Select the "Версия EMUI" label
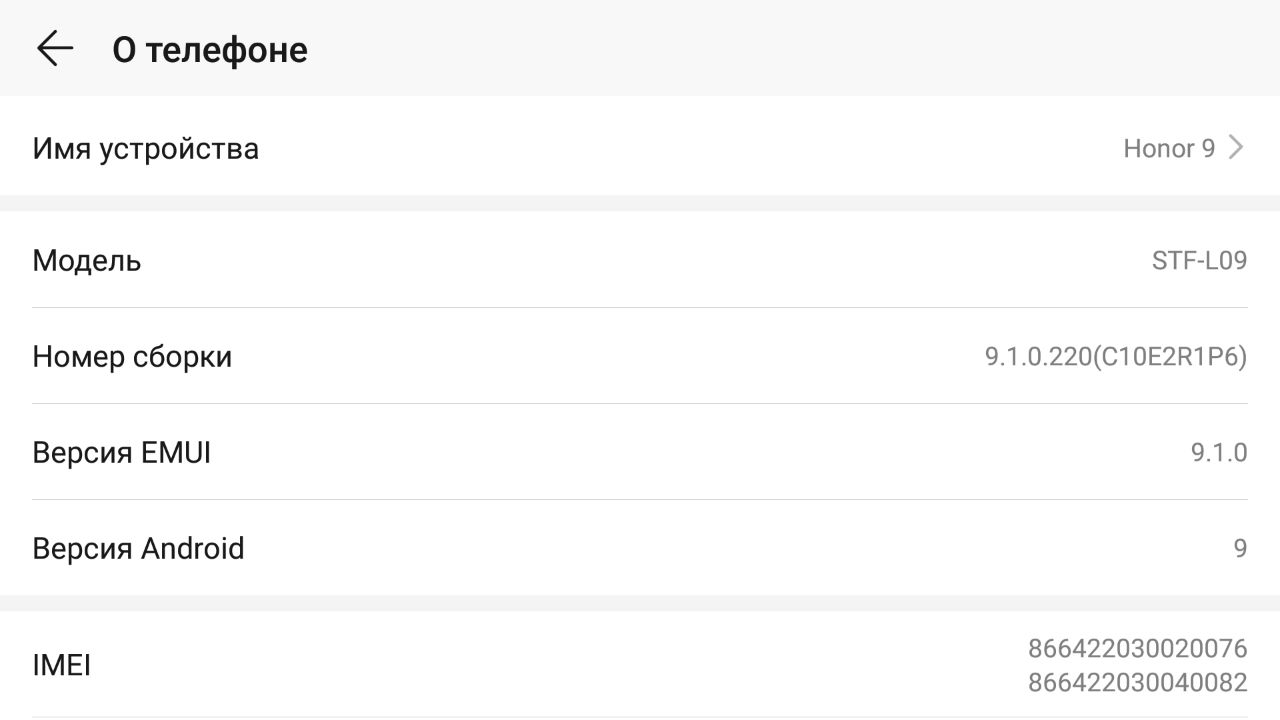 pos(122,452)
